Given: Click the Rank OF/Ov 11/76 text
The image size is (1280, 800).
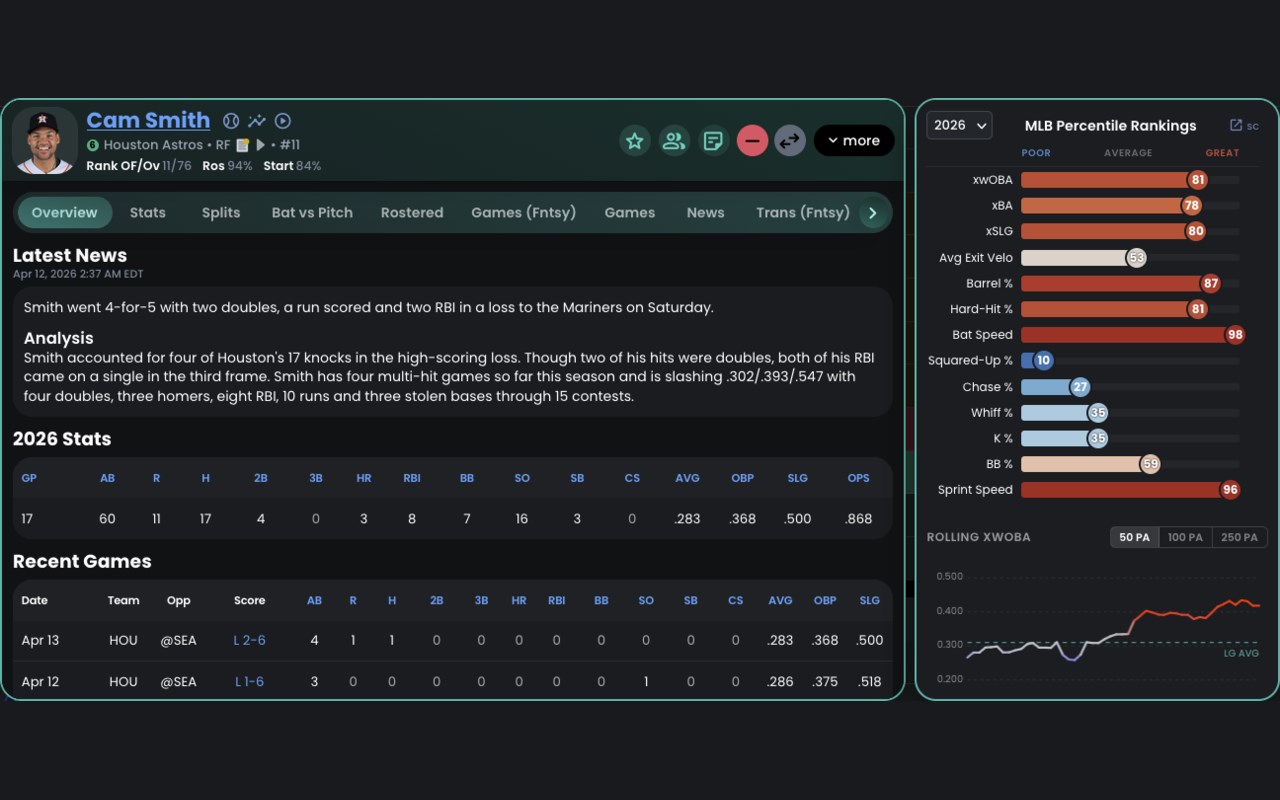Looking at the screenshot, I should (x=139, y=166).
